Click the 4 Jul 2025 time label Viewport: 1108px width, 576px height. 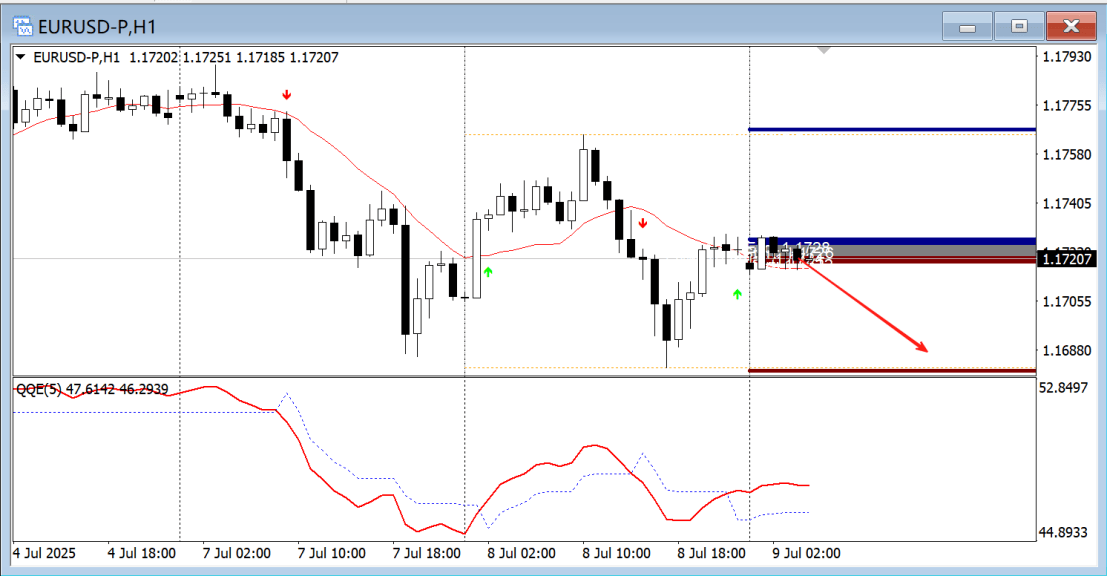44,553
